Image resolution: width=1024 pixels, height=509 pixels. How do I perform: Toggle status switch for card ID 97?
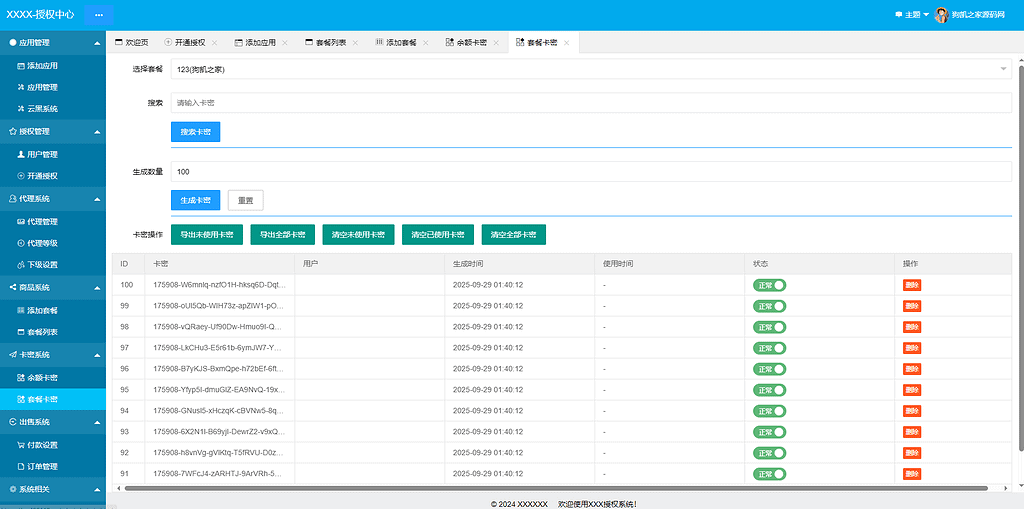[x=769, y=348]
